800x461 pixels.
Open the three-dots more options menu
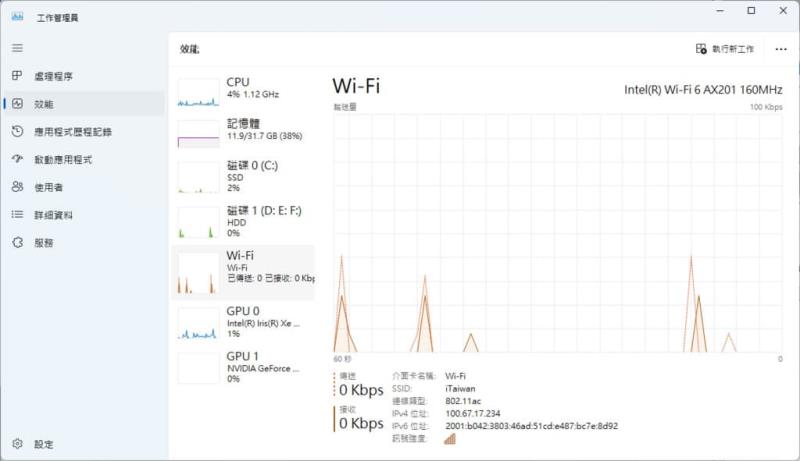(781, 49)
